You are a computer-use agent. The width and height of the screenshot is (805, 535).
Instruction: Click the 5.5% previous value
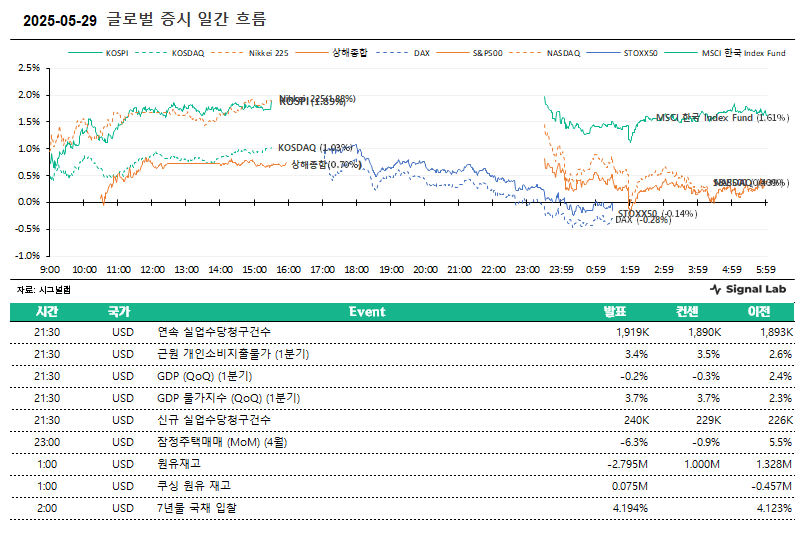click(780, 442)
